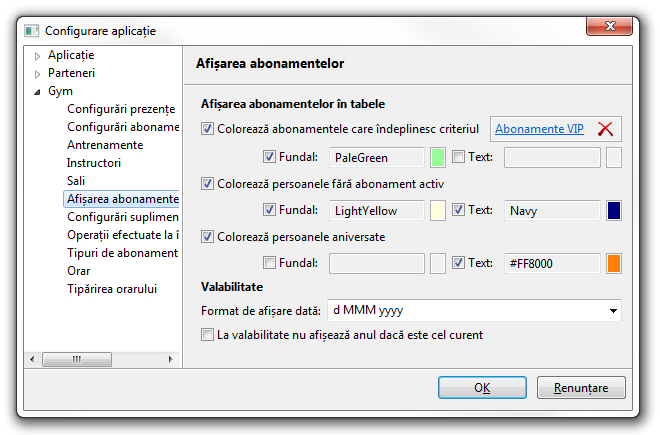The image size is (660, 435).
Task: Select Instructori in the settings tree
Action: pyautogui.click(x=94, y=163)
